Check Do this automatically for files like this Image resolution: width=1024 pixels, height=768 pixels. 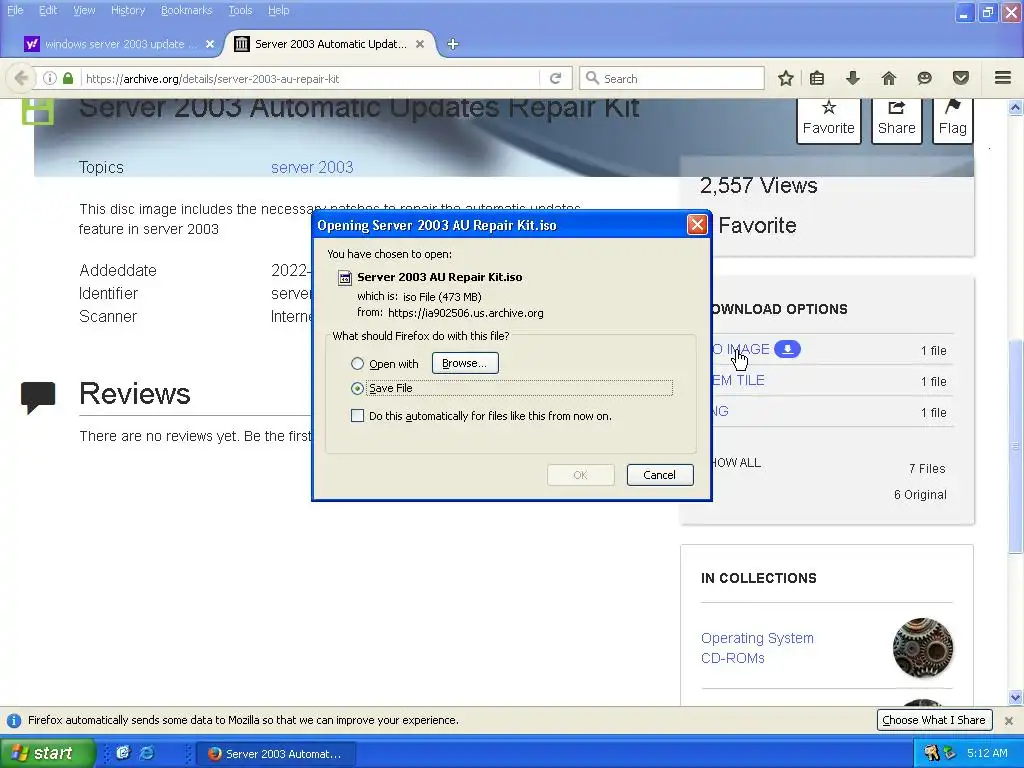coord(357,415)
